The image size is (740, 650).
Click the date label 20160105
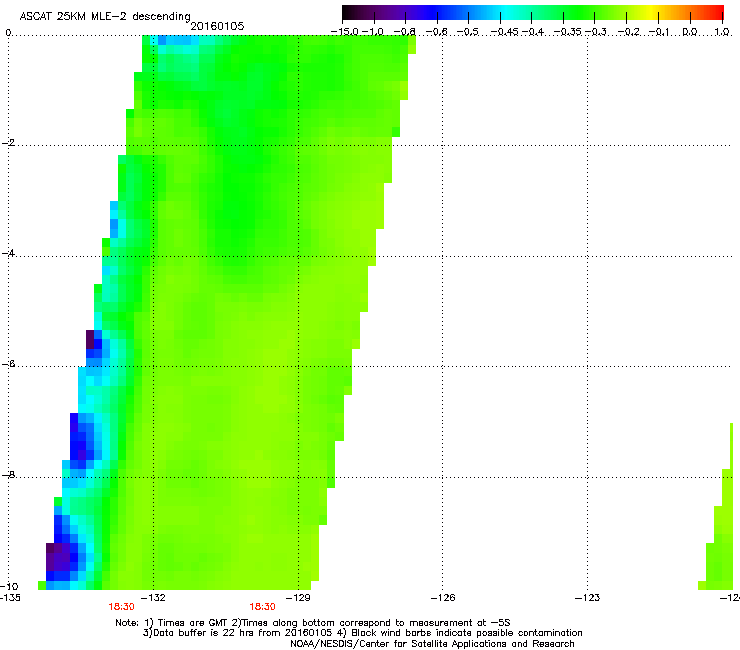217,26
